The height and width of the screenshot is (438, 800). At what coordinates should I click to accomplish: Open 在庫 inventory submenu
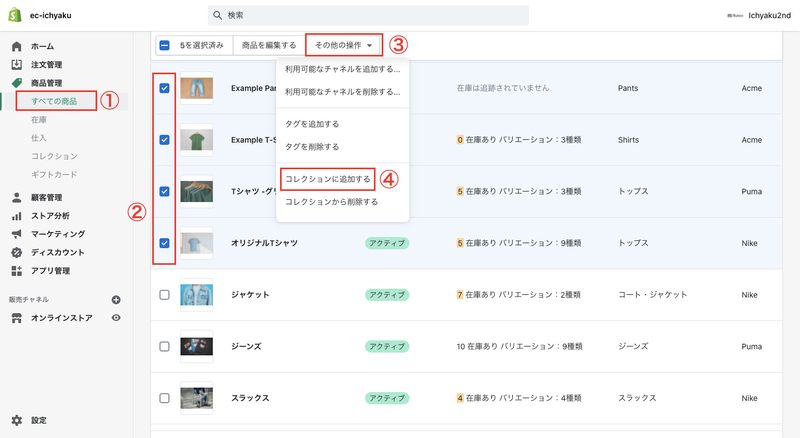pyautogui.click(x=39, y=119)
